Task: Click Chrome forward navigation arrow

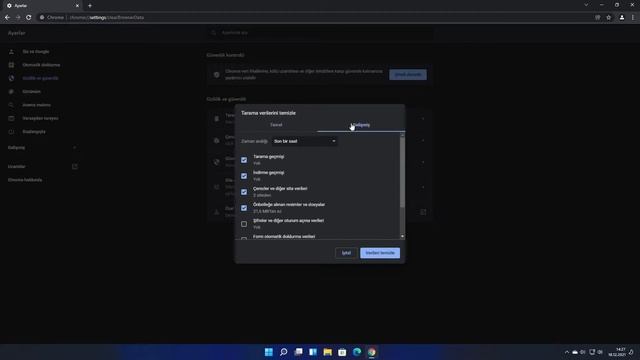Action: pyautogui.click(x=18, y=18)
